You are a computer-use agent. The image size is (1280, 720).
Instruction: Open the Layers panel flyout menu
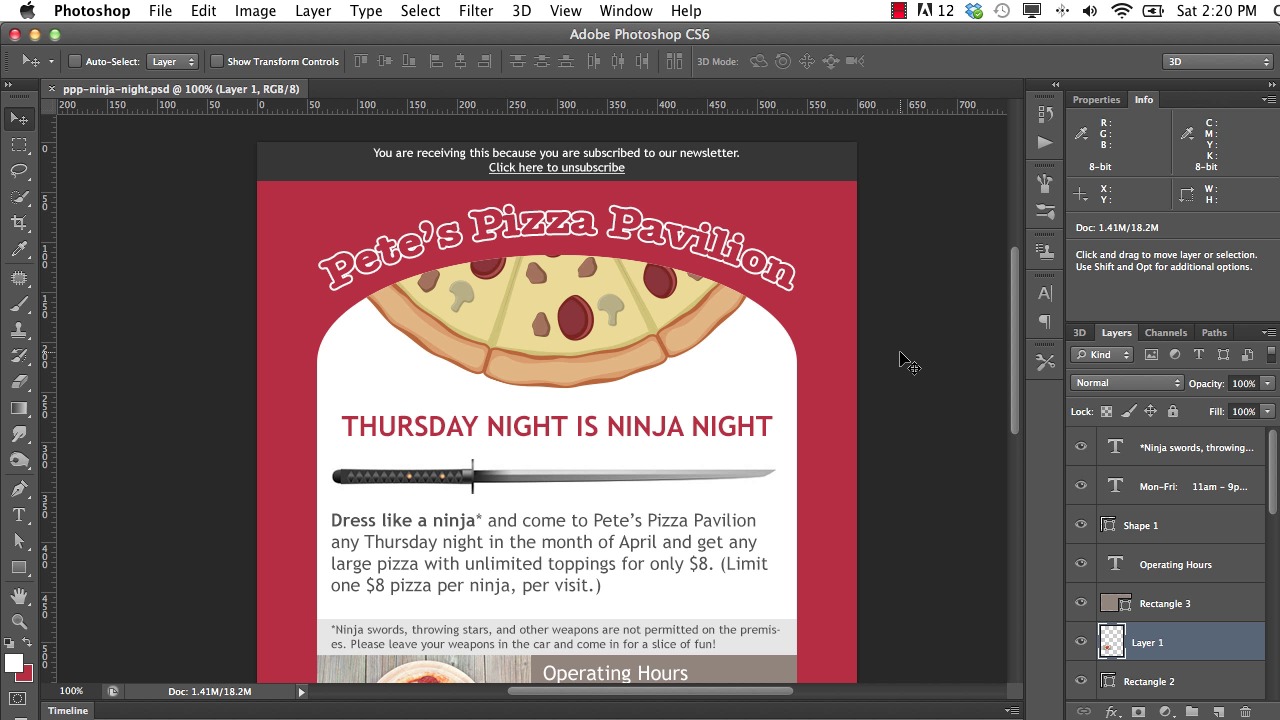[1268, 333]
